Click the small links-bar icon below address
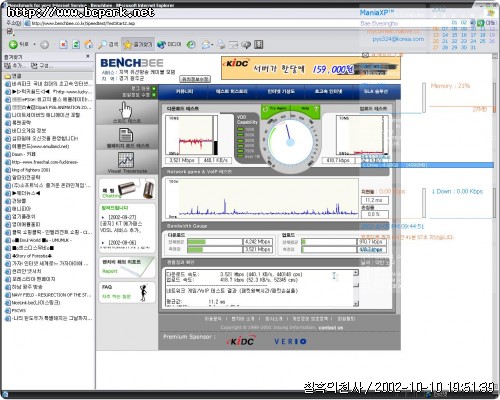The image size is (500, 400). tap(10, 32)
